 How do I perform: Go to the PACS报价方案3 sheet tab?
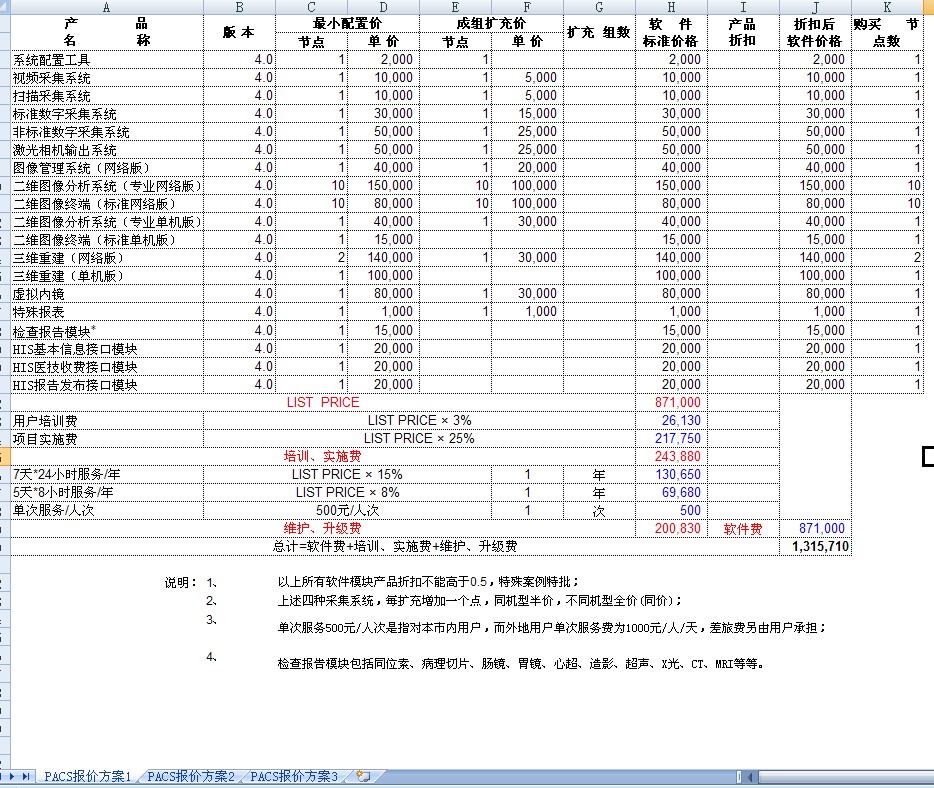[294, 776]
